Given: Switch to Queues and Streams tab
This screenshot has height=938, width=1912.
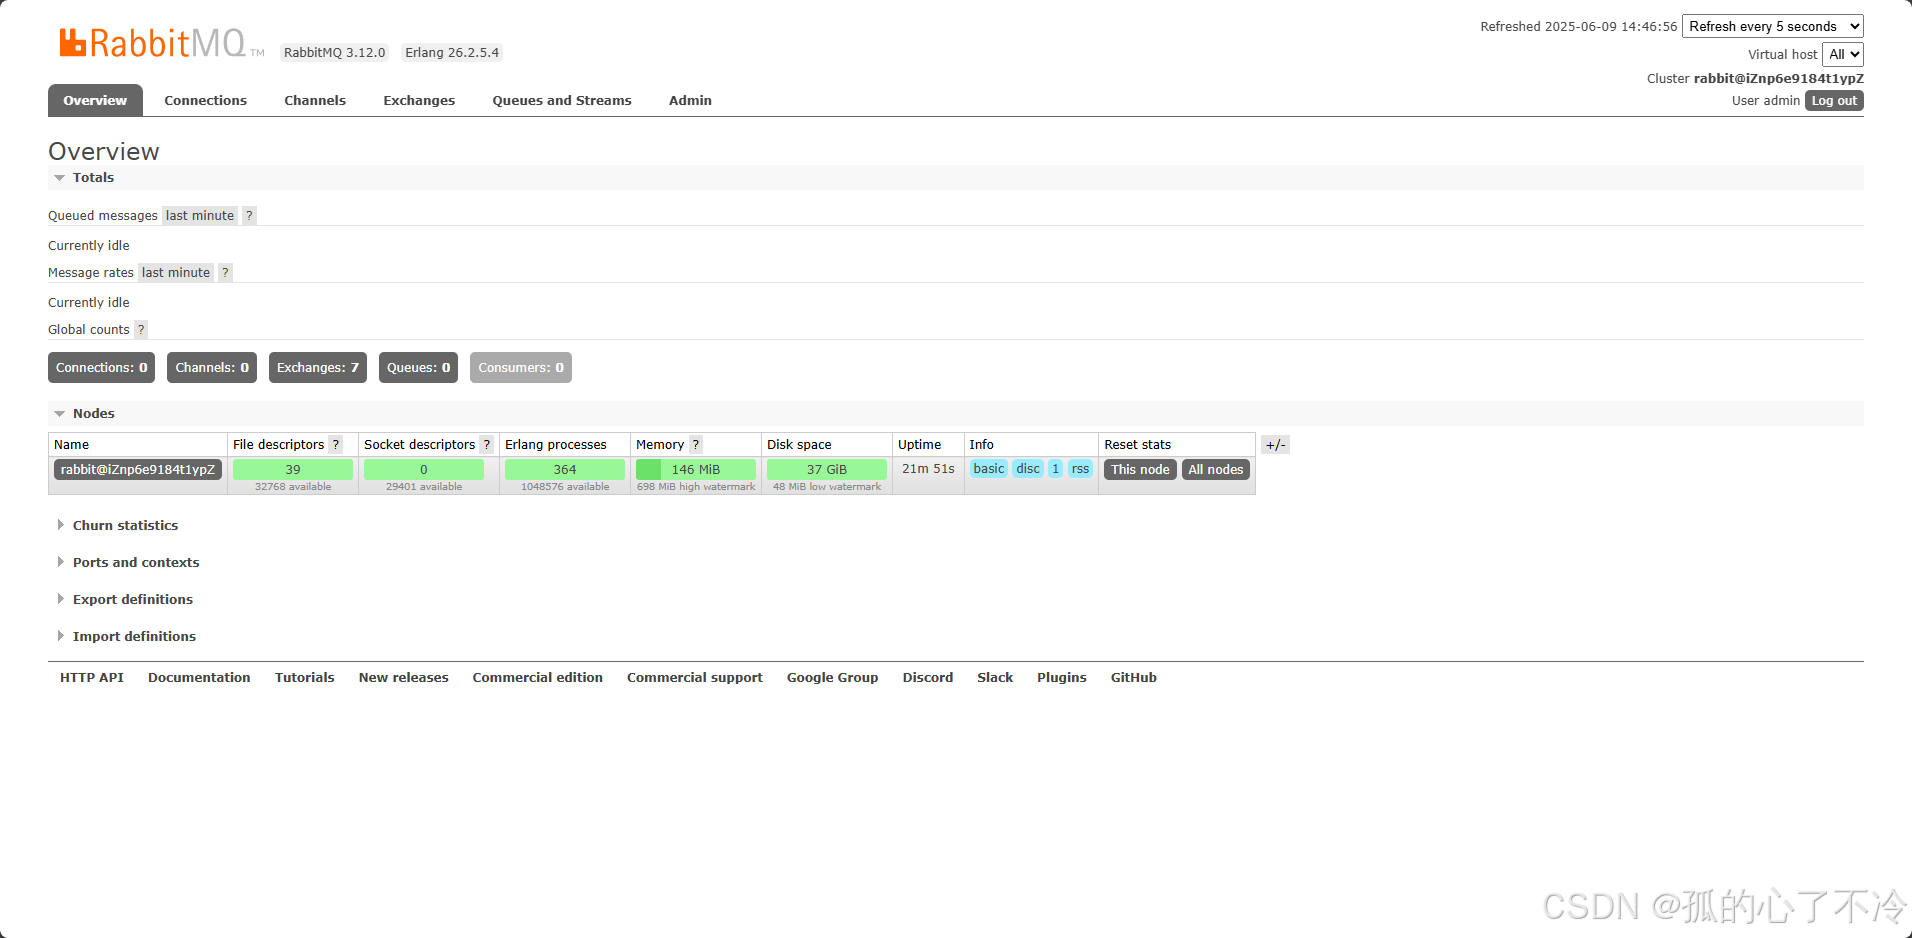Looking at the screenshot, I should point(562,100).
